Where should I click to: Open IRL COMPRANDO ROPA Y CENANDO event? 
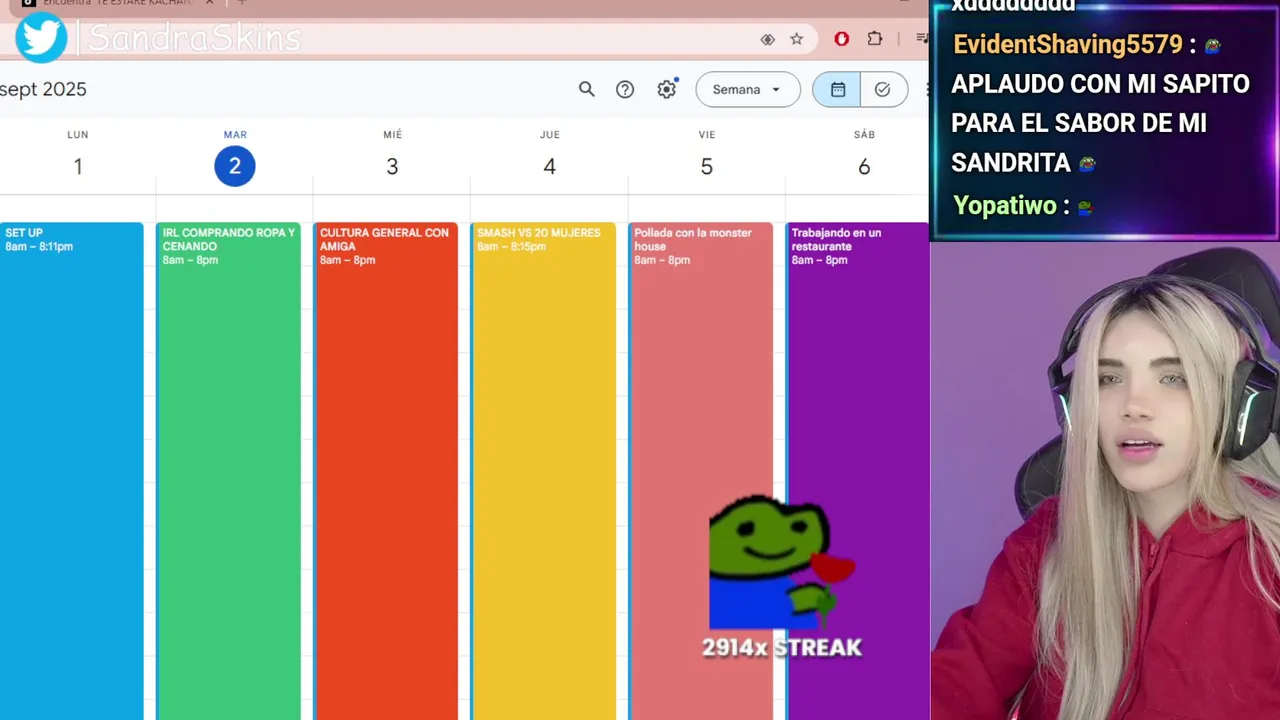(x=229, y=470)
